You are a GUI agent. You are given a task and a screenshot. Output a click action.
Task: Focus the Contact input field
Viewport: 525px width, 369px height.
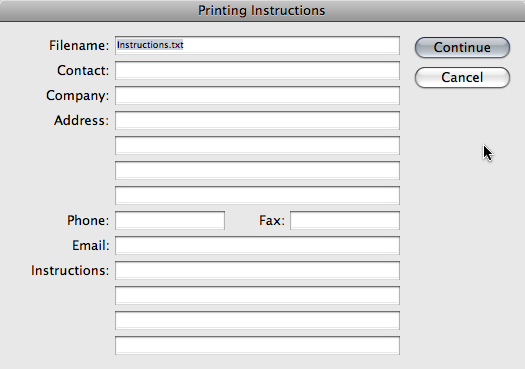tap(257, 70)
